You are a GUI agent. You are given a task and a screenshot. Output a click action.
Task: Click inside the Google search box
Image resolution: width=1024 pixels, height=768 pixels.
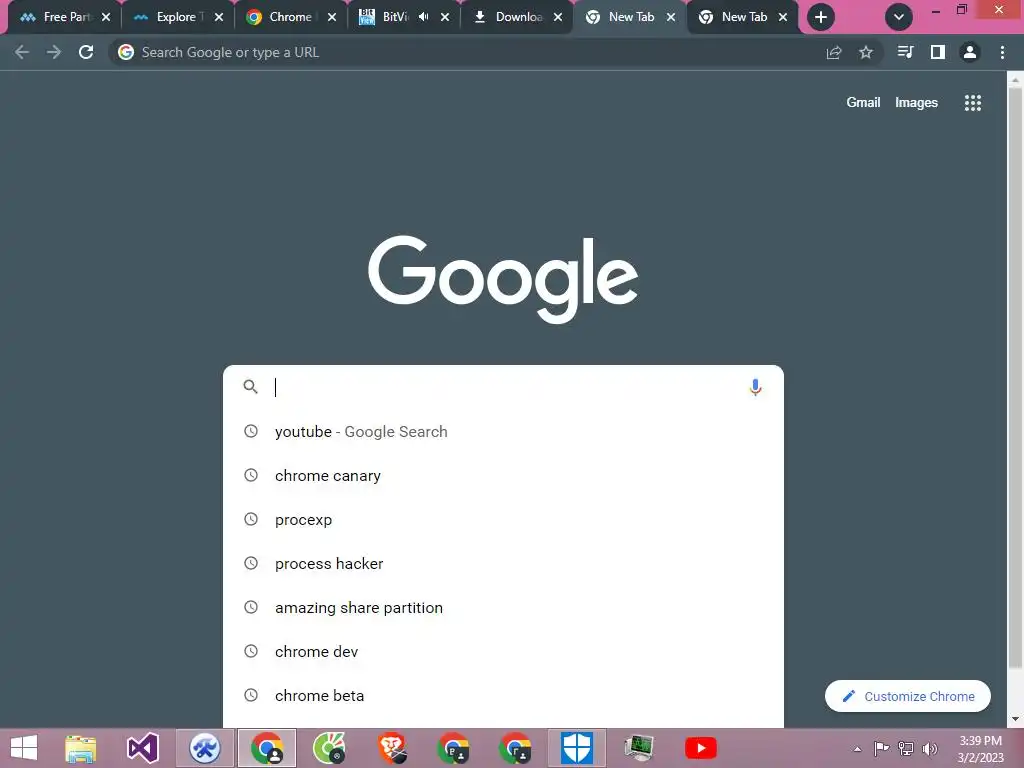tap(503, 387)
